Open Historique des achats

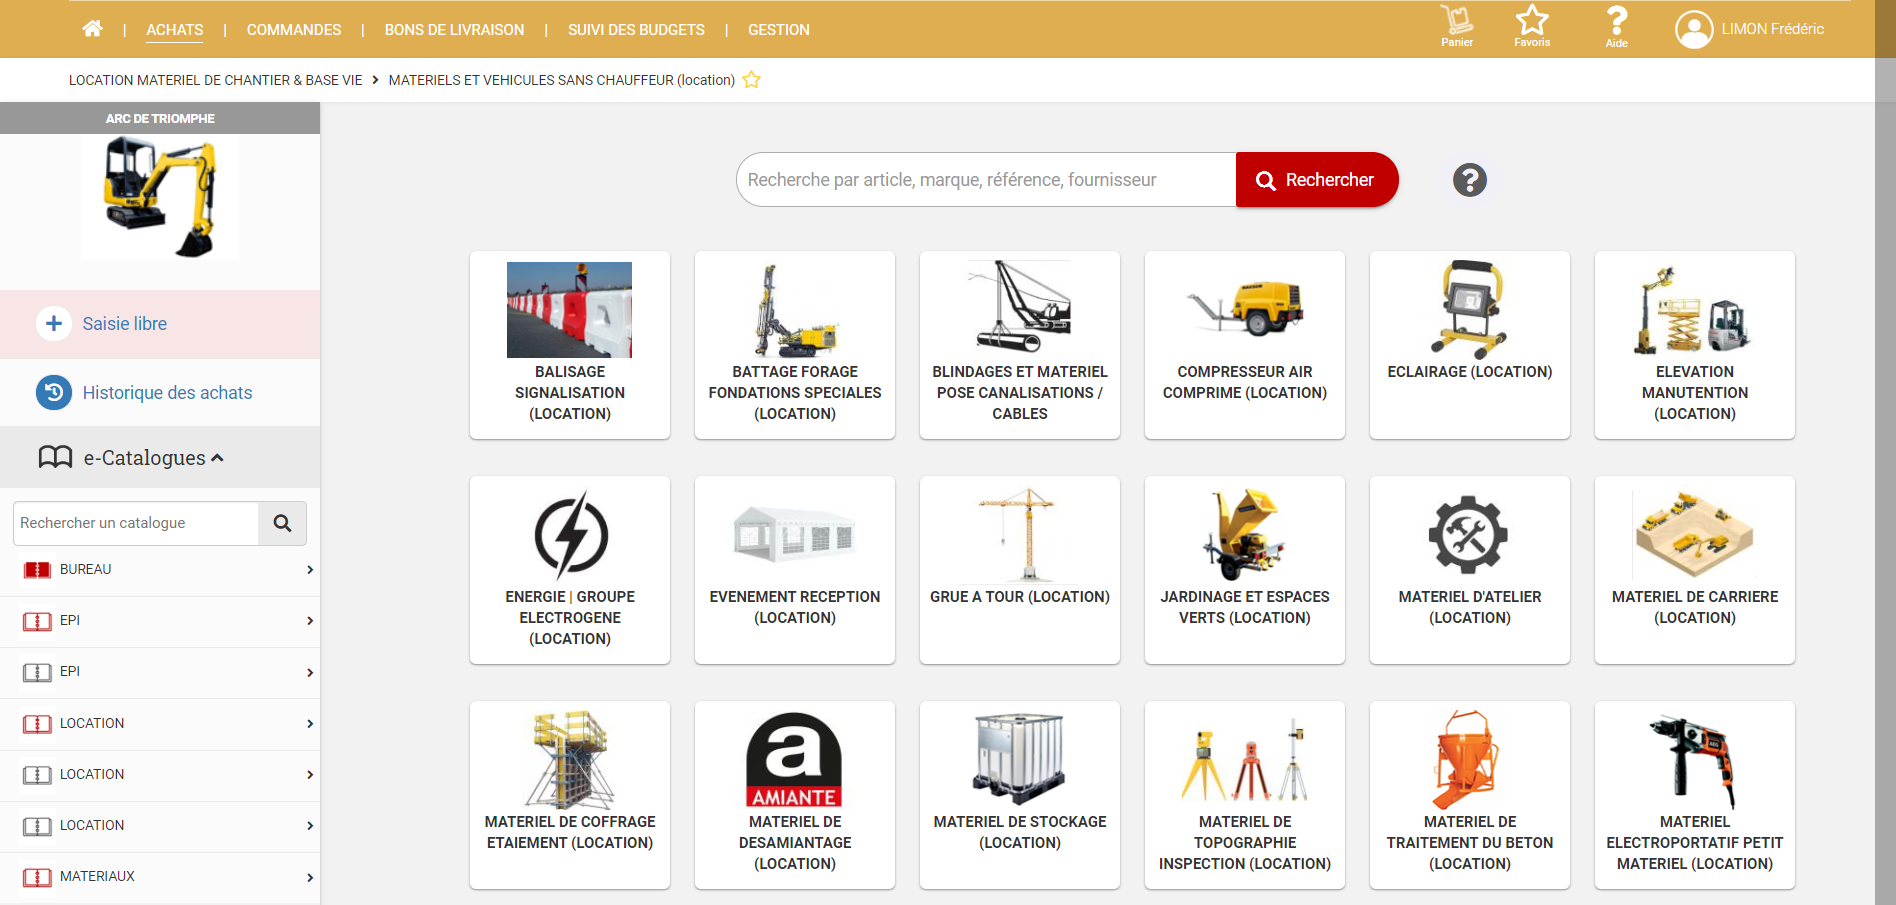(x=167, y=393)
